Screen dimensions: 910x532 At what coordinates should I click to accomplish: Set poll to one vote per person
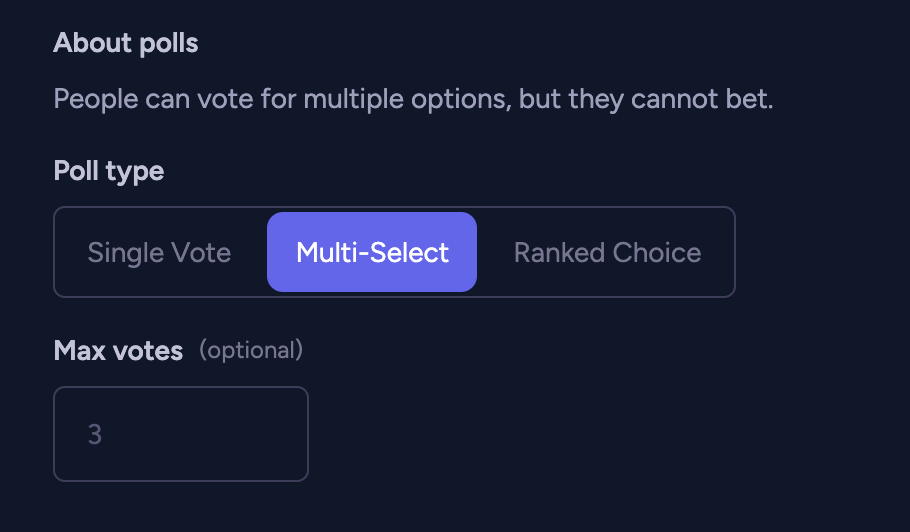(x=160, y=252)
